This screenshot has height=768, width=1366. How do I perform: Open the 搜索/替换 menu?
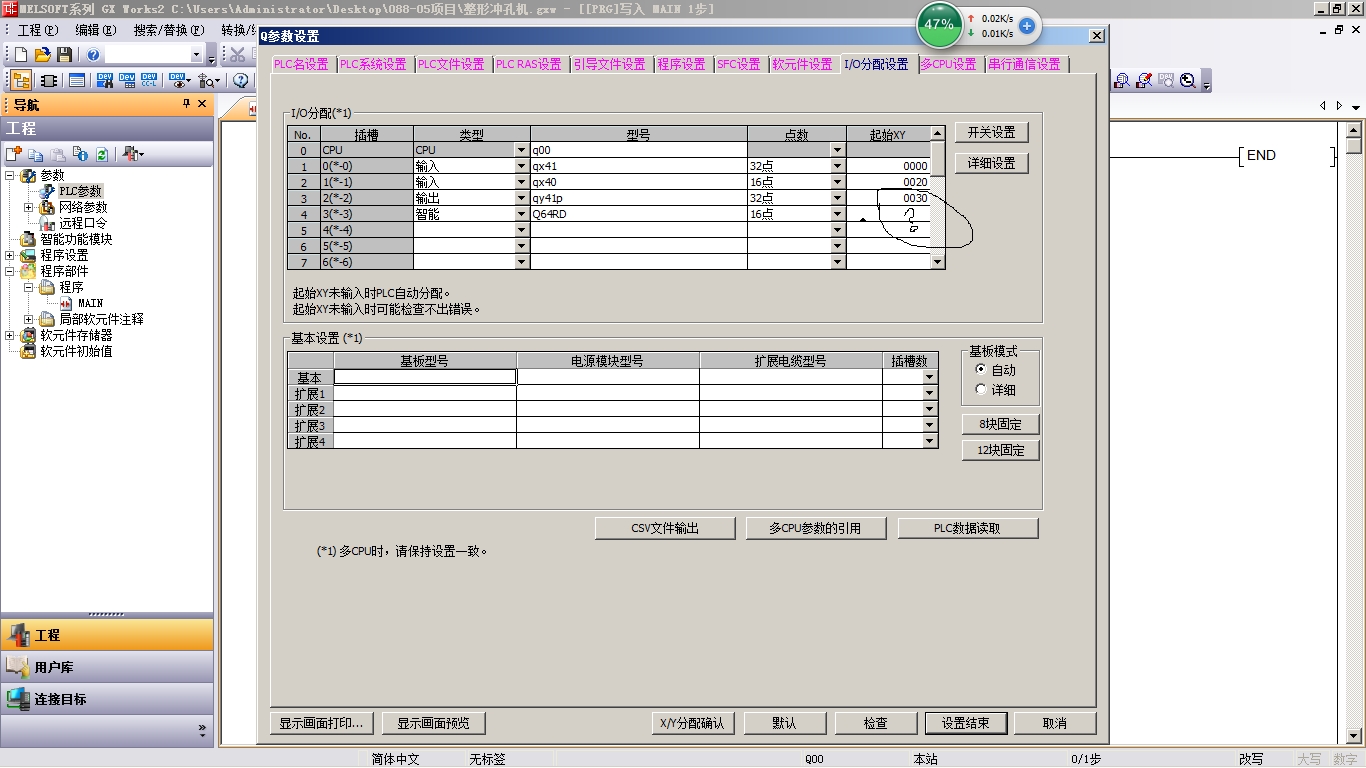pyautogui.click(x=168, y=30)
